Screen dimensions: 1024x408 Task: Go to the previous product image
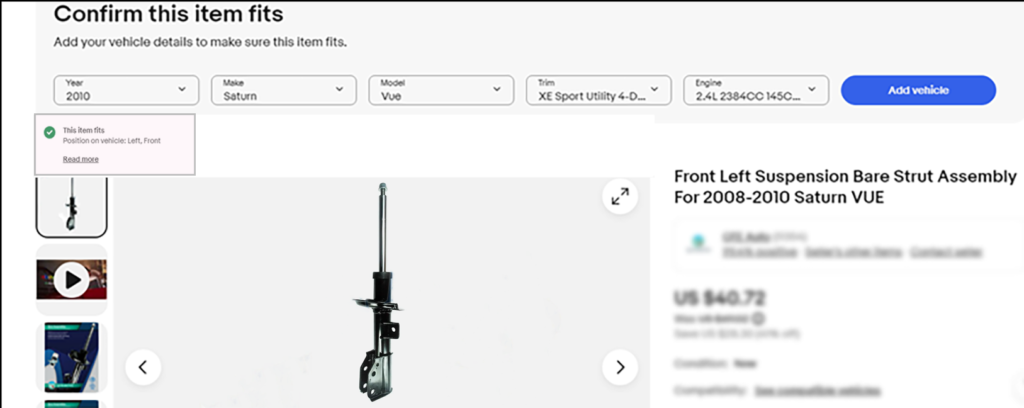click(143, 368)
